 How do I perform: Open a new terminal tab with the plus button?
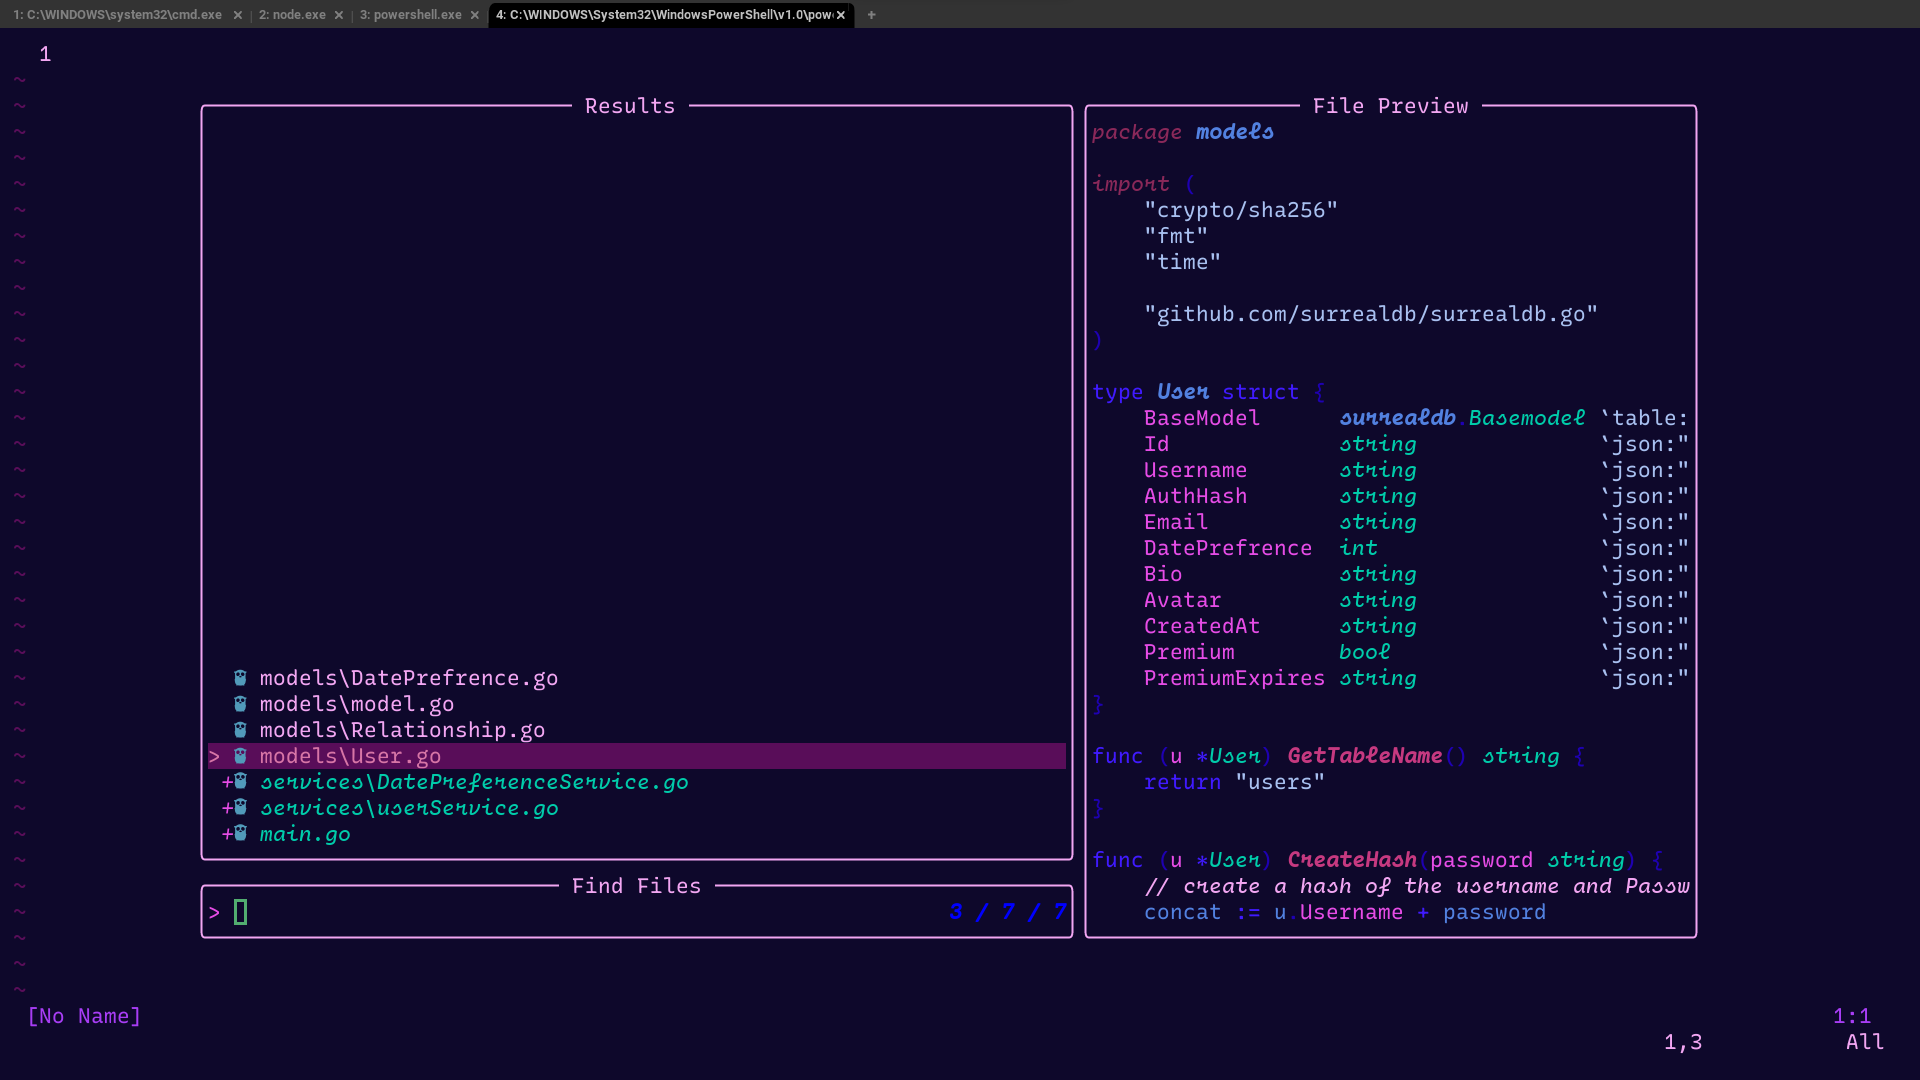coord(871,15)
